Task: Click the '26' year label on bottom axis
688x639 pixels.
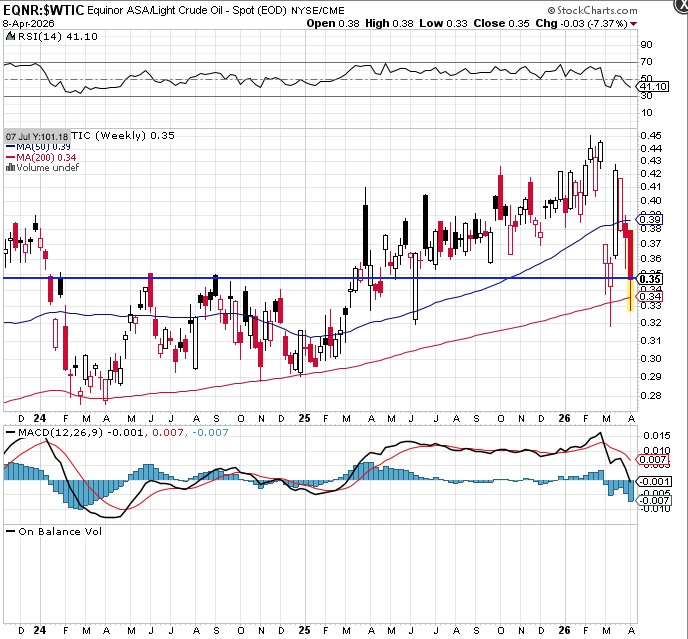Action: [x=564, y=631]
